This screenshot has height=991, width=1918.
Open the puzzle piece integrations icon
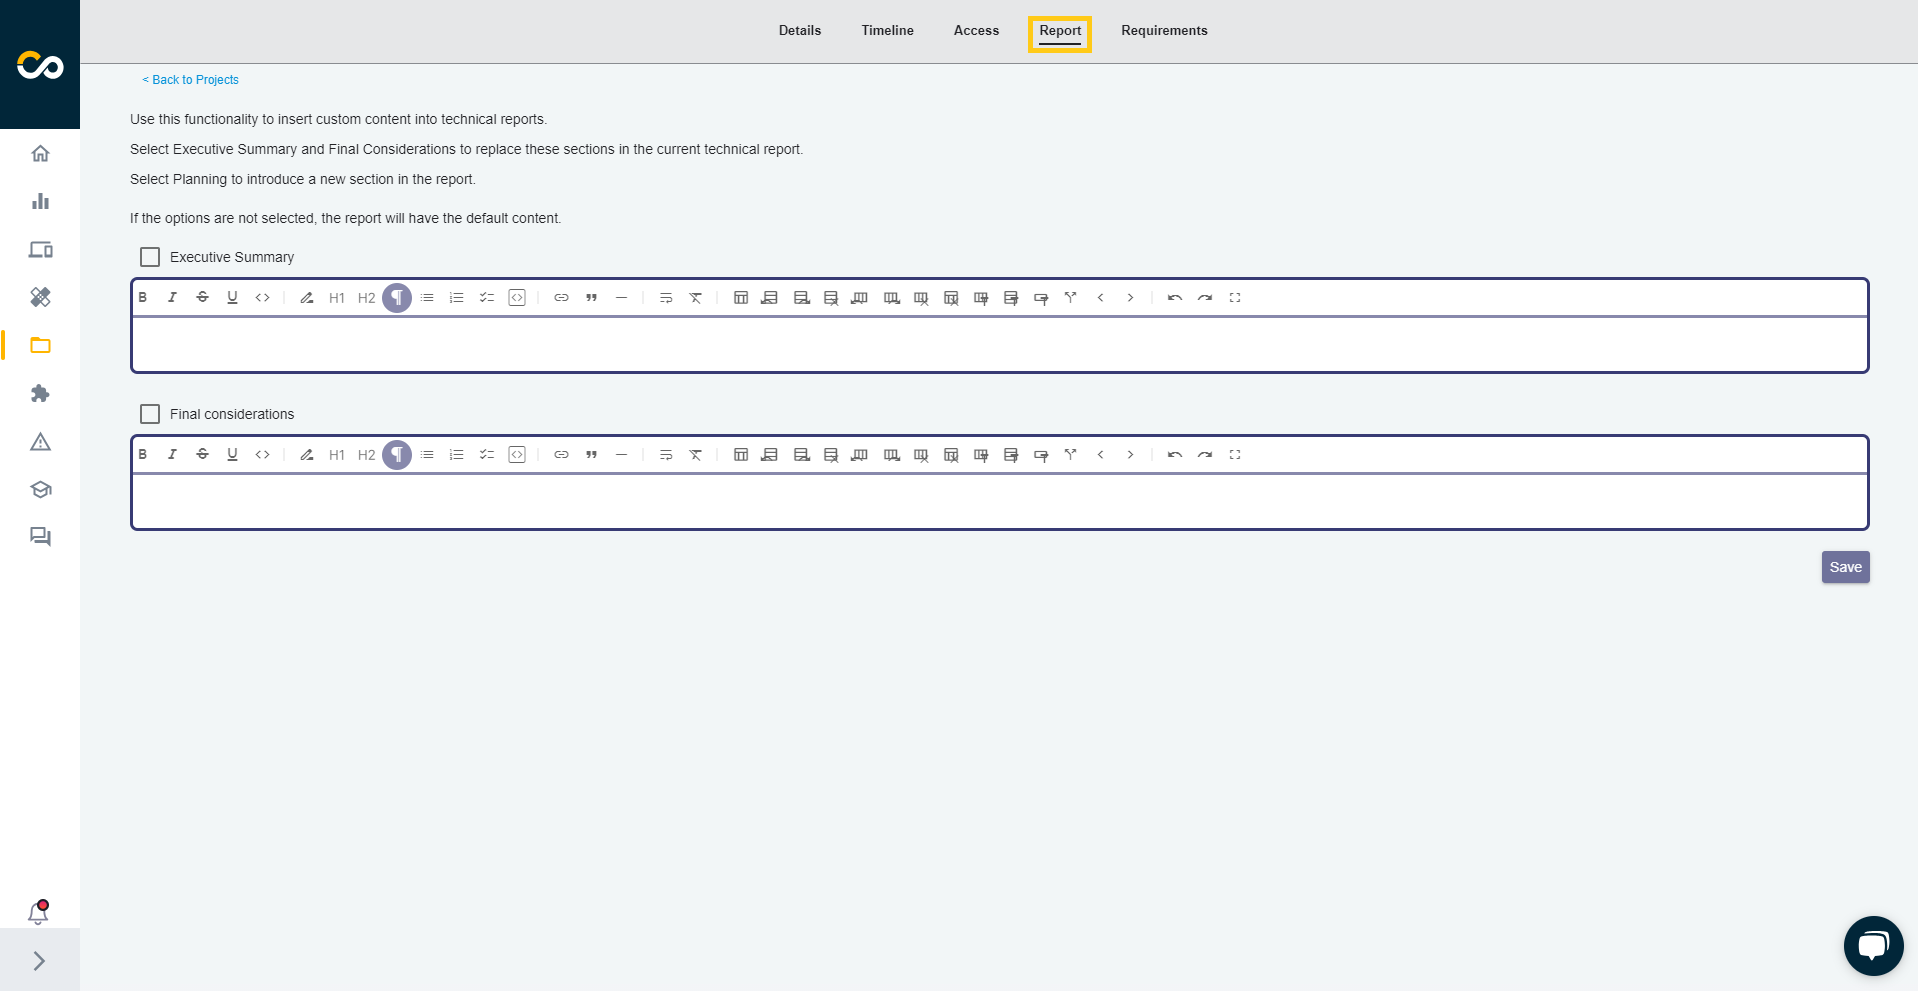coord(40,393)
